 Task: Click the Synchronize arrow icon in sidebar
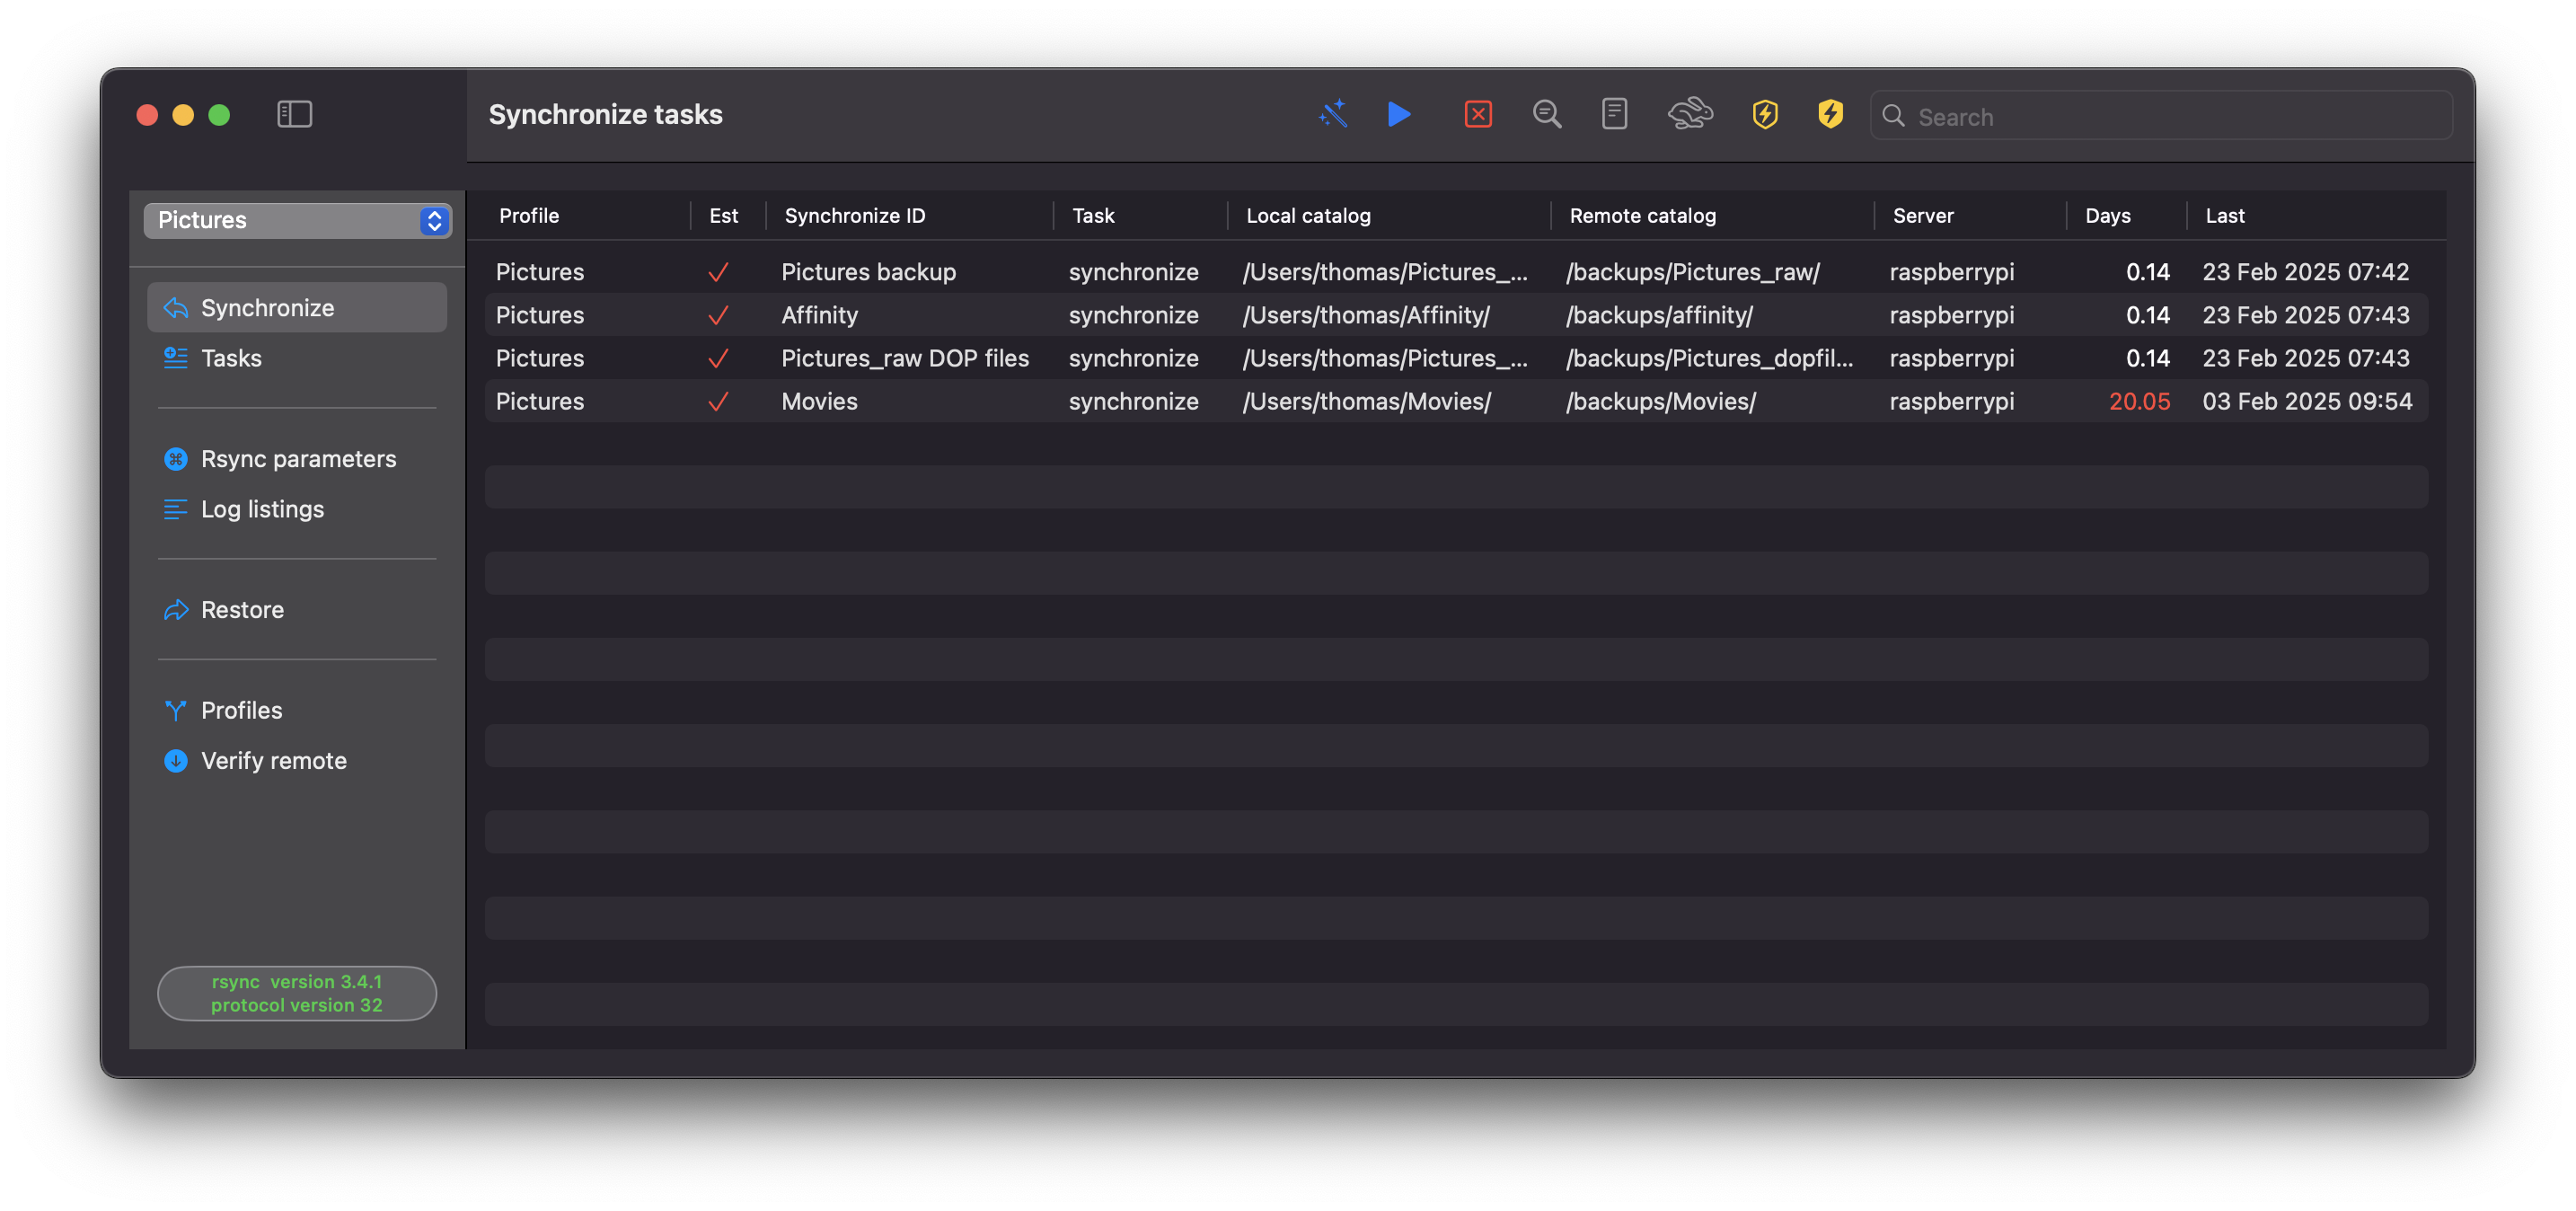point(176,307)
